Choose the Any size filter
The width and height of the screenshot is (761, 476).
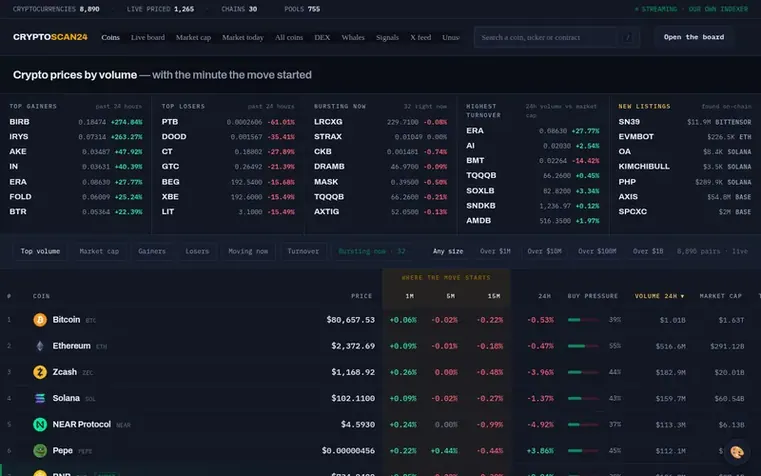[447, 251]
